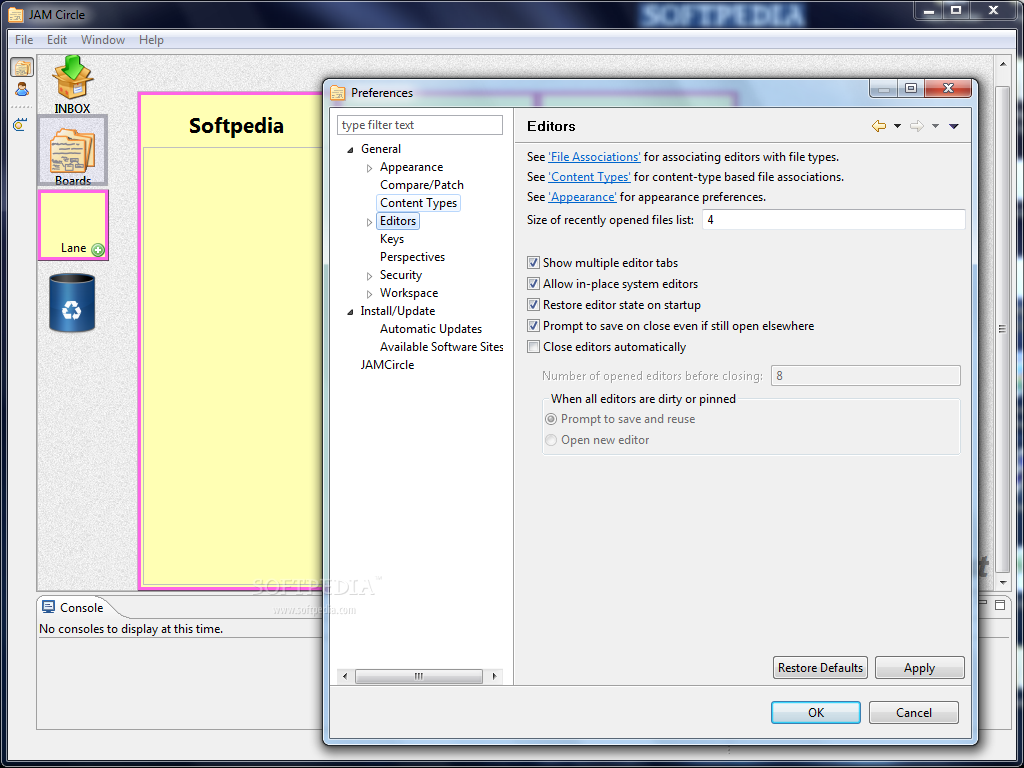Click the back arrow in Preferences header
This screenshot has width=1024, height=768.
[x=879, y=126]
